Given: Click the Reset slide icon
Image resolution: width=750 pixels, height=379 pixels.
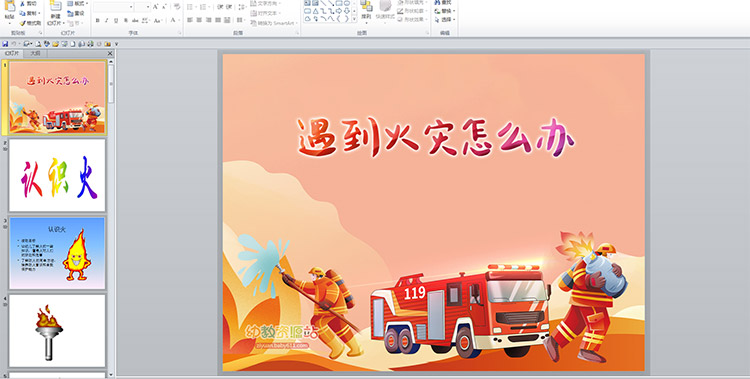Looking at the screenshot, I should pyautogui.click(x=70, y=13).
